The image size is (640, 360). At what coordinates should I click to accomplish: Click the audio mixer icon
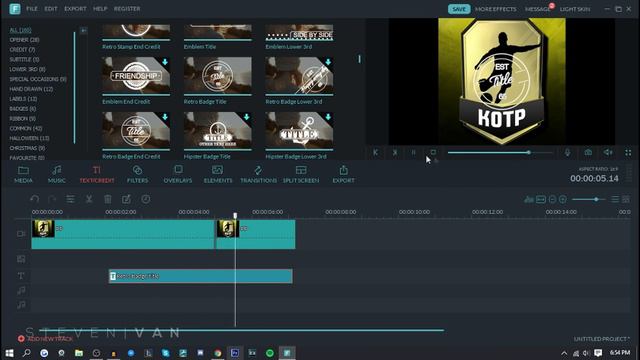pyautogui.click(x=529, y=199)
